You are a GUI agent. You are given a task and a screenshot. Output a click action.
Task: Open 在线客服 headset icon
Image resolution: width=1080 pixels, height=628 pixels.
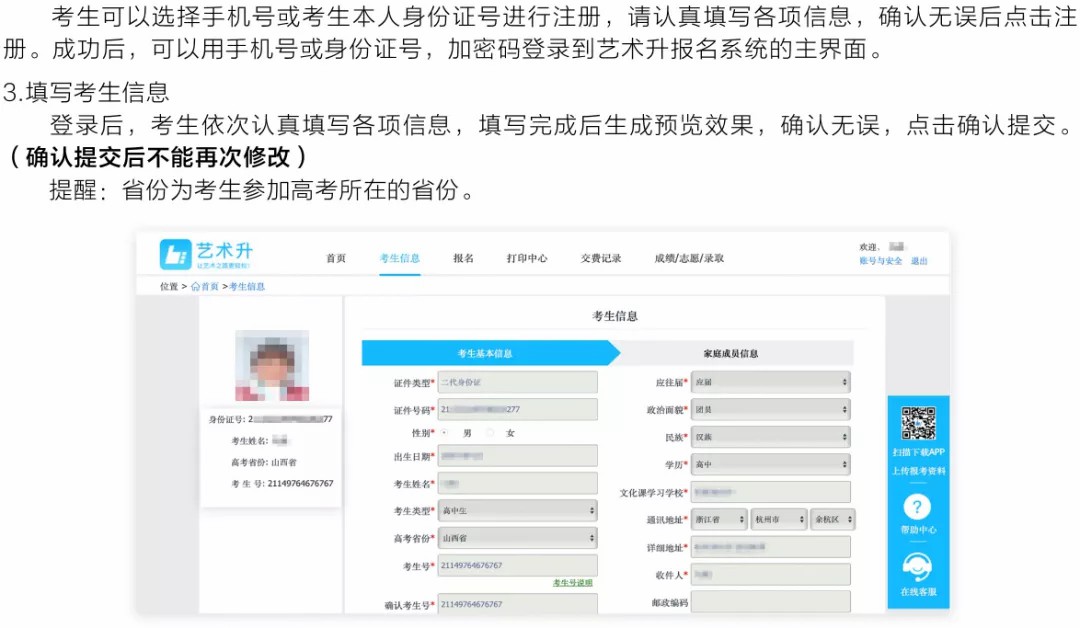click(x=917, y=568)
